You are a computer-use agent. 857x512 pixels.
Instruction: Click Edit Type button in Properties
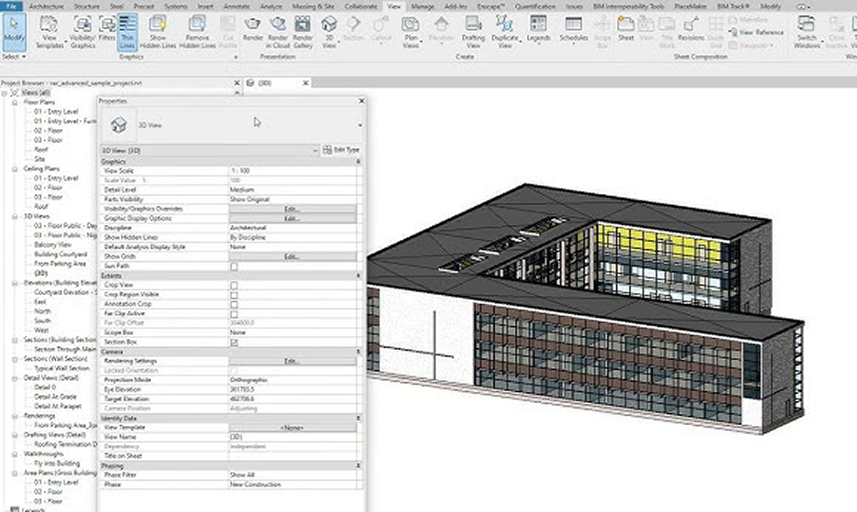[x=342, y=150]
